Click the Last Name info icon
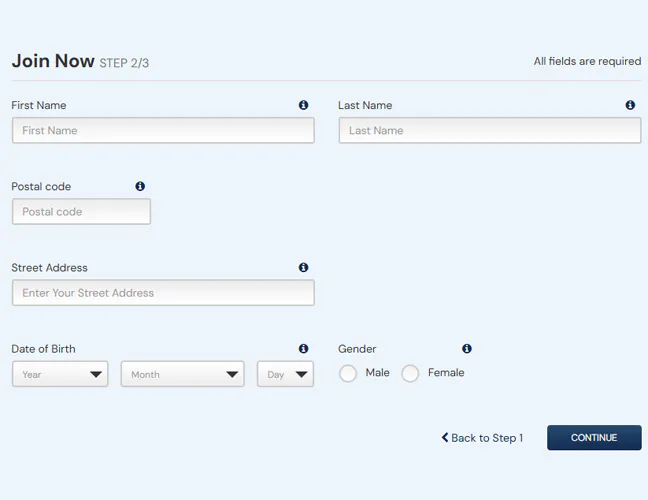The height and width of the screenshot is (500, 648). coord(630,105)
